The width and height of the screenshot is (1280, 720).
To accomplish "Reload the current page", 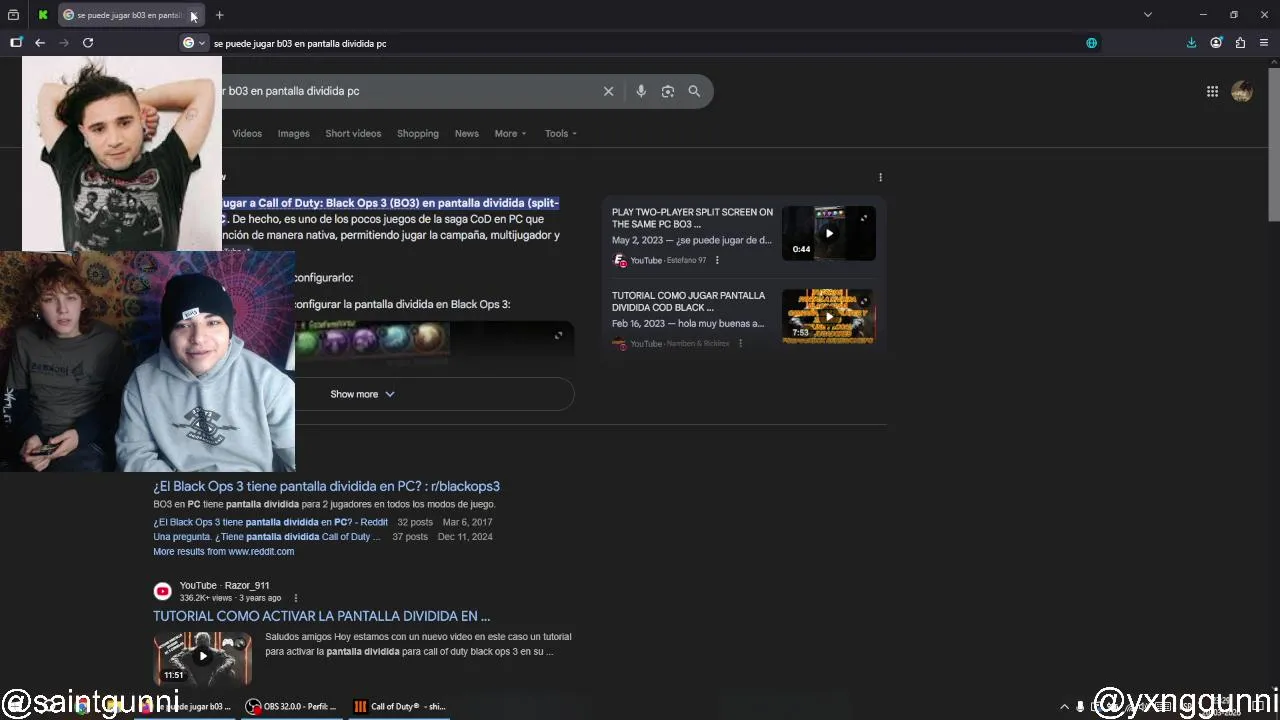I will click(88, 43).
